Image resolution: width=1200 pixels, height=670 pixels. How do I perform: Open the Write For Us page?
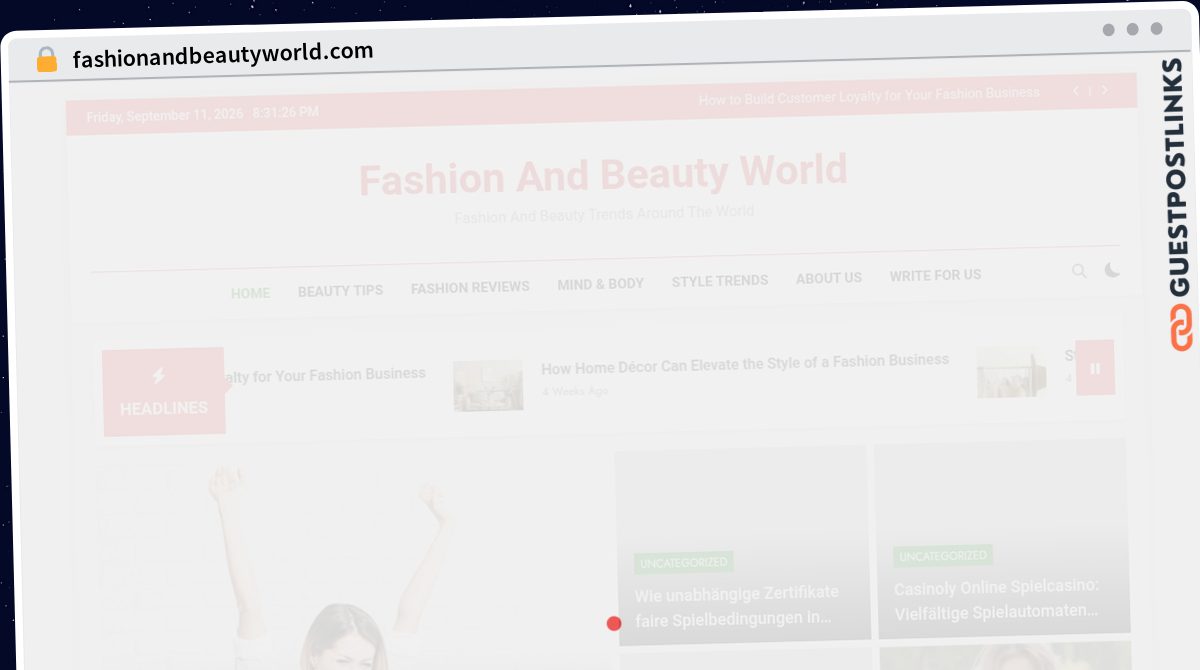pos(935,275)
